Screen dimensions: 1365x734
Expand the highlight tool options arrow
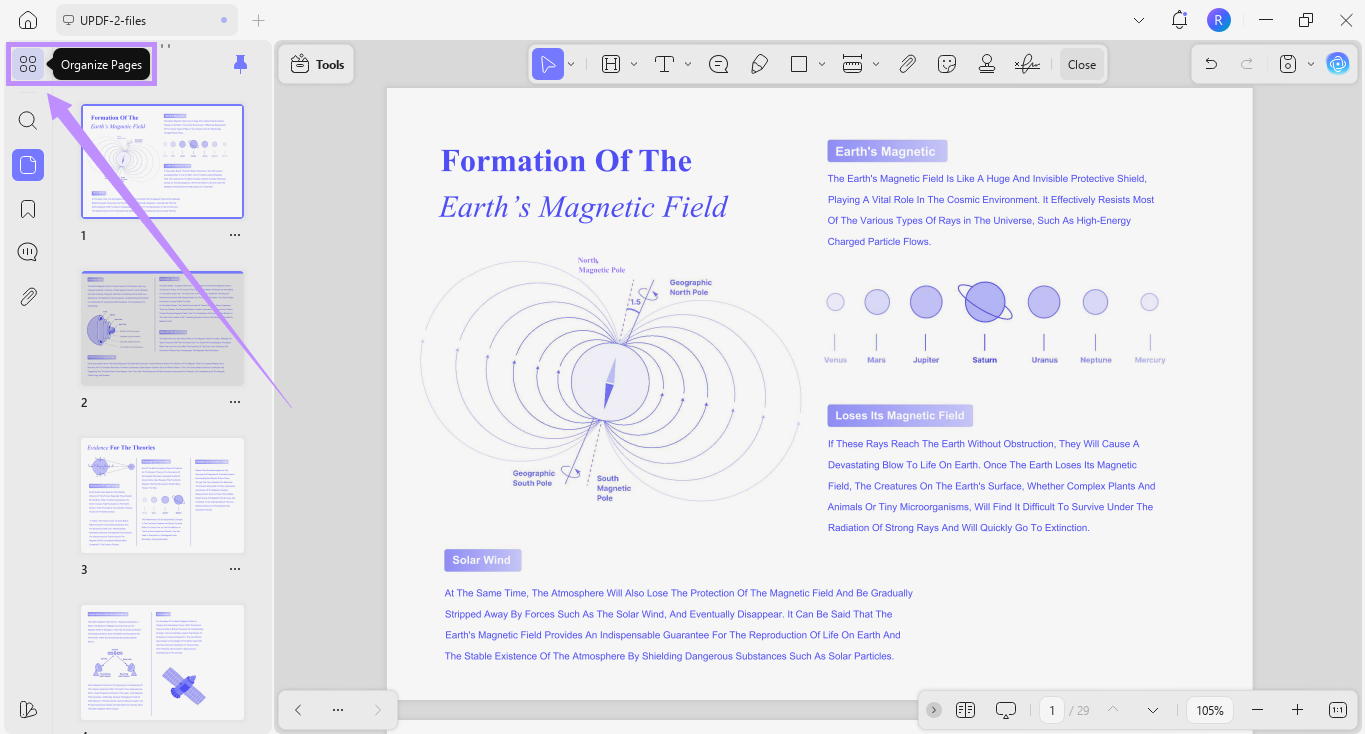(x=634, y=64)
